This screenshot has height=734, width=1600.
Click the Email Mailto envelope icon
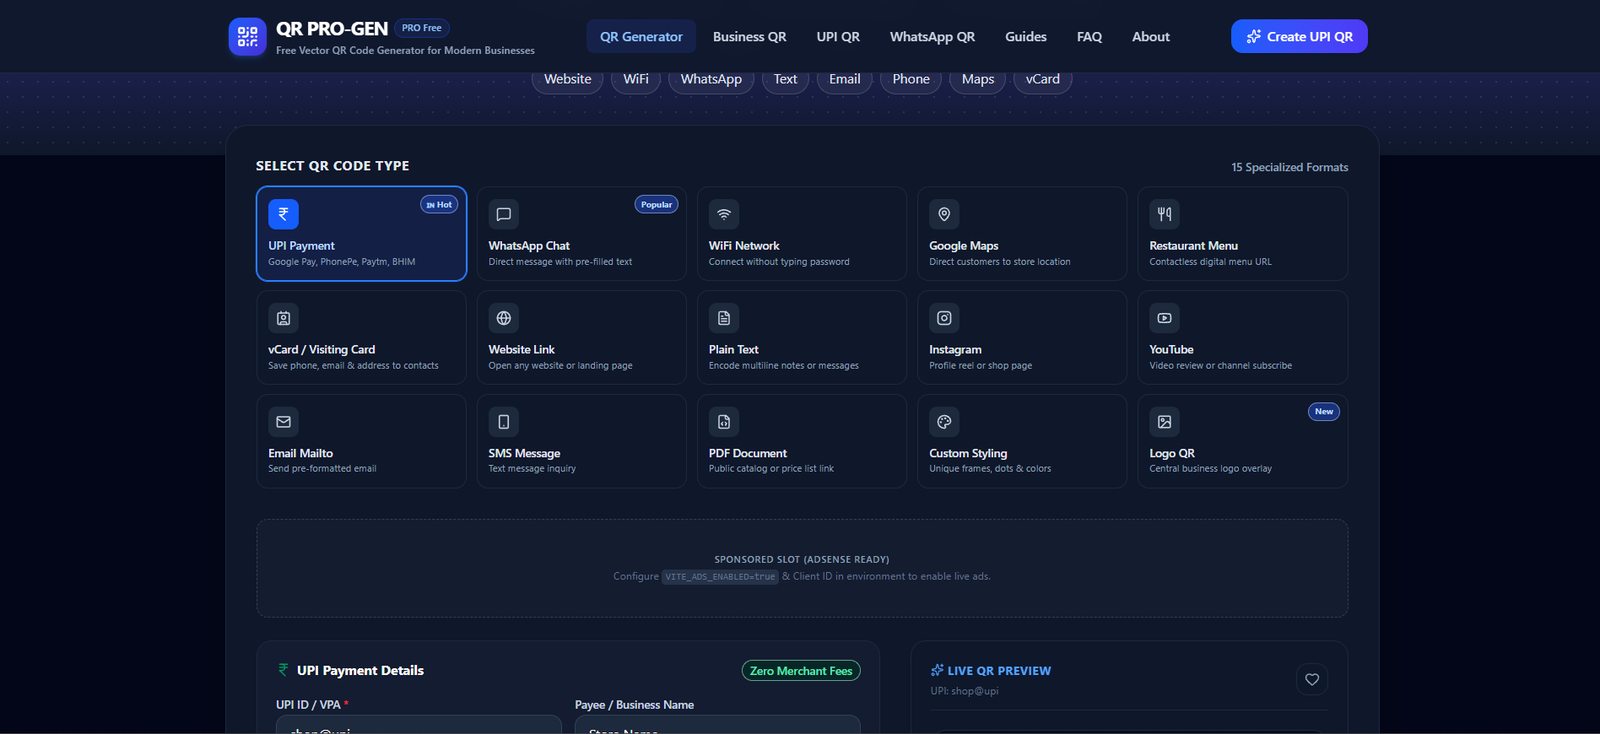pos(283,422)
